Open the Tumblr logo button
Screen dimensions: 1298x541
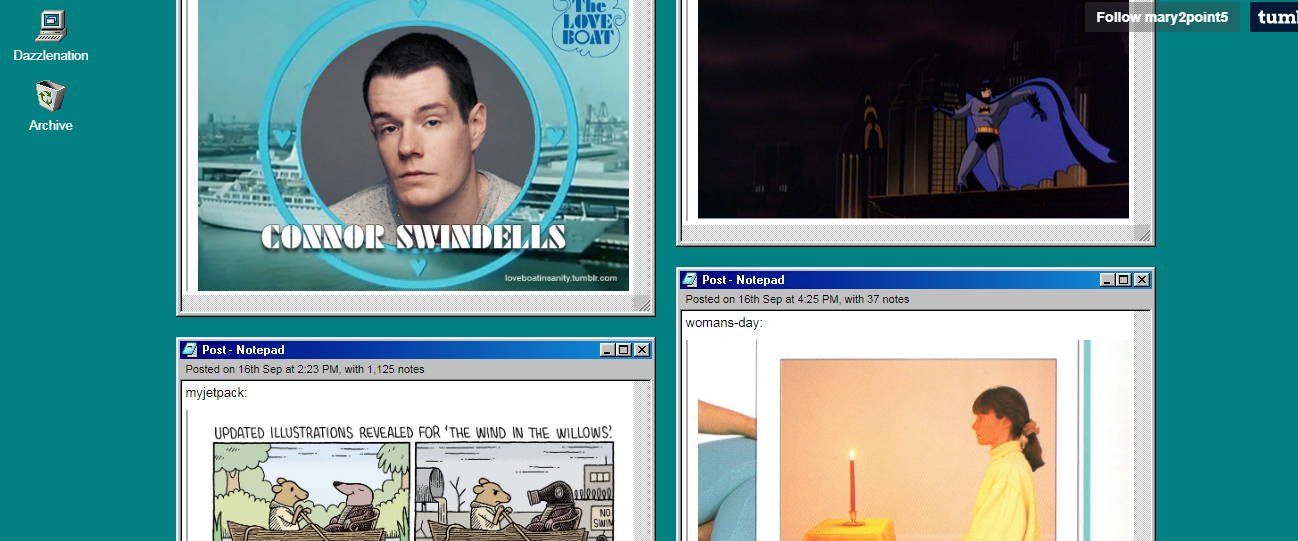(x=1274, y=17)
